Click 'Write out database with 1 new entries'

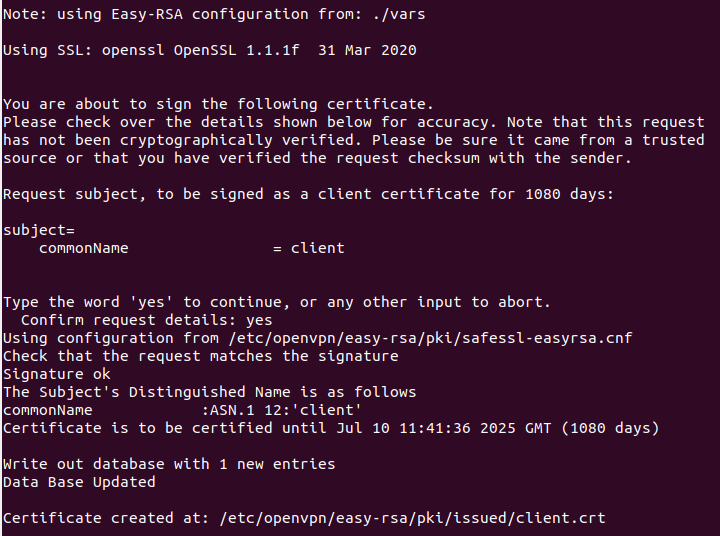coord(169,464)
